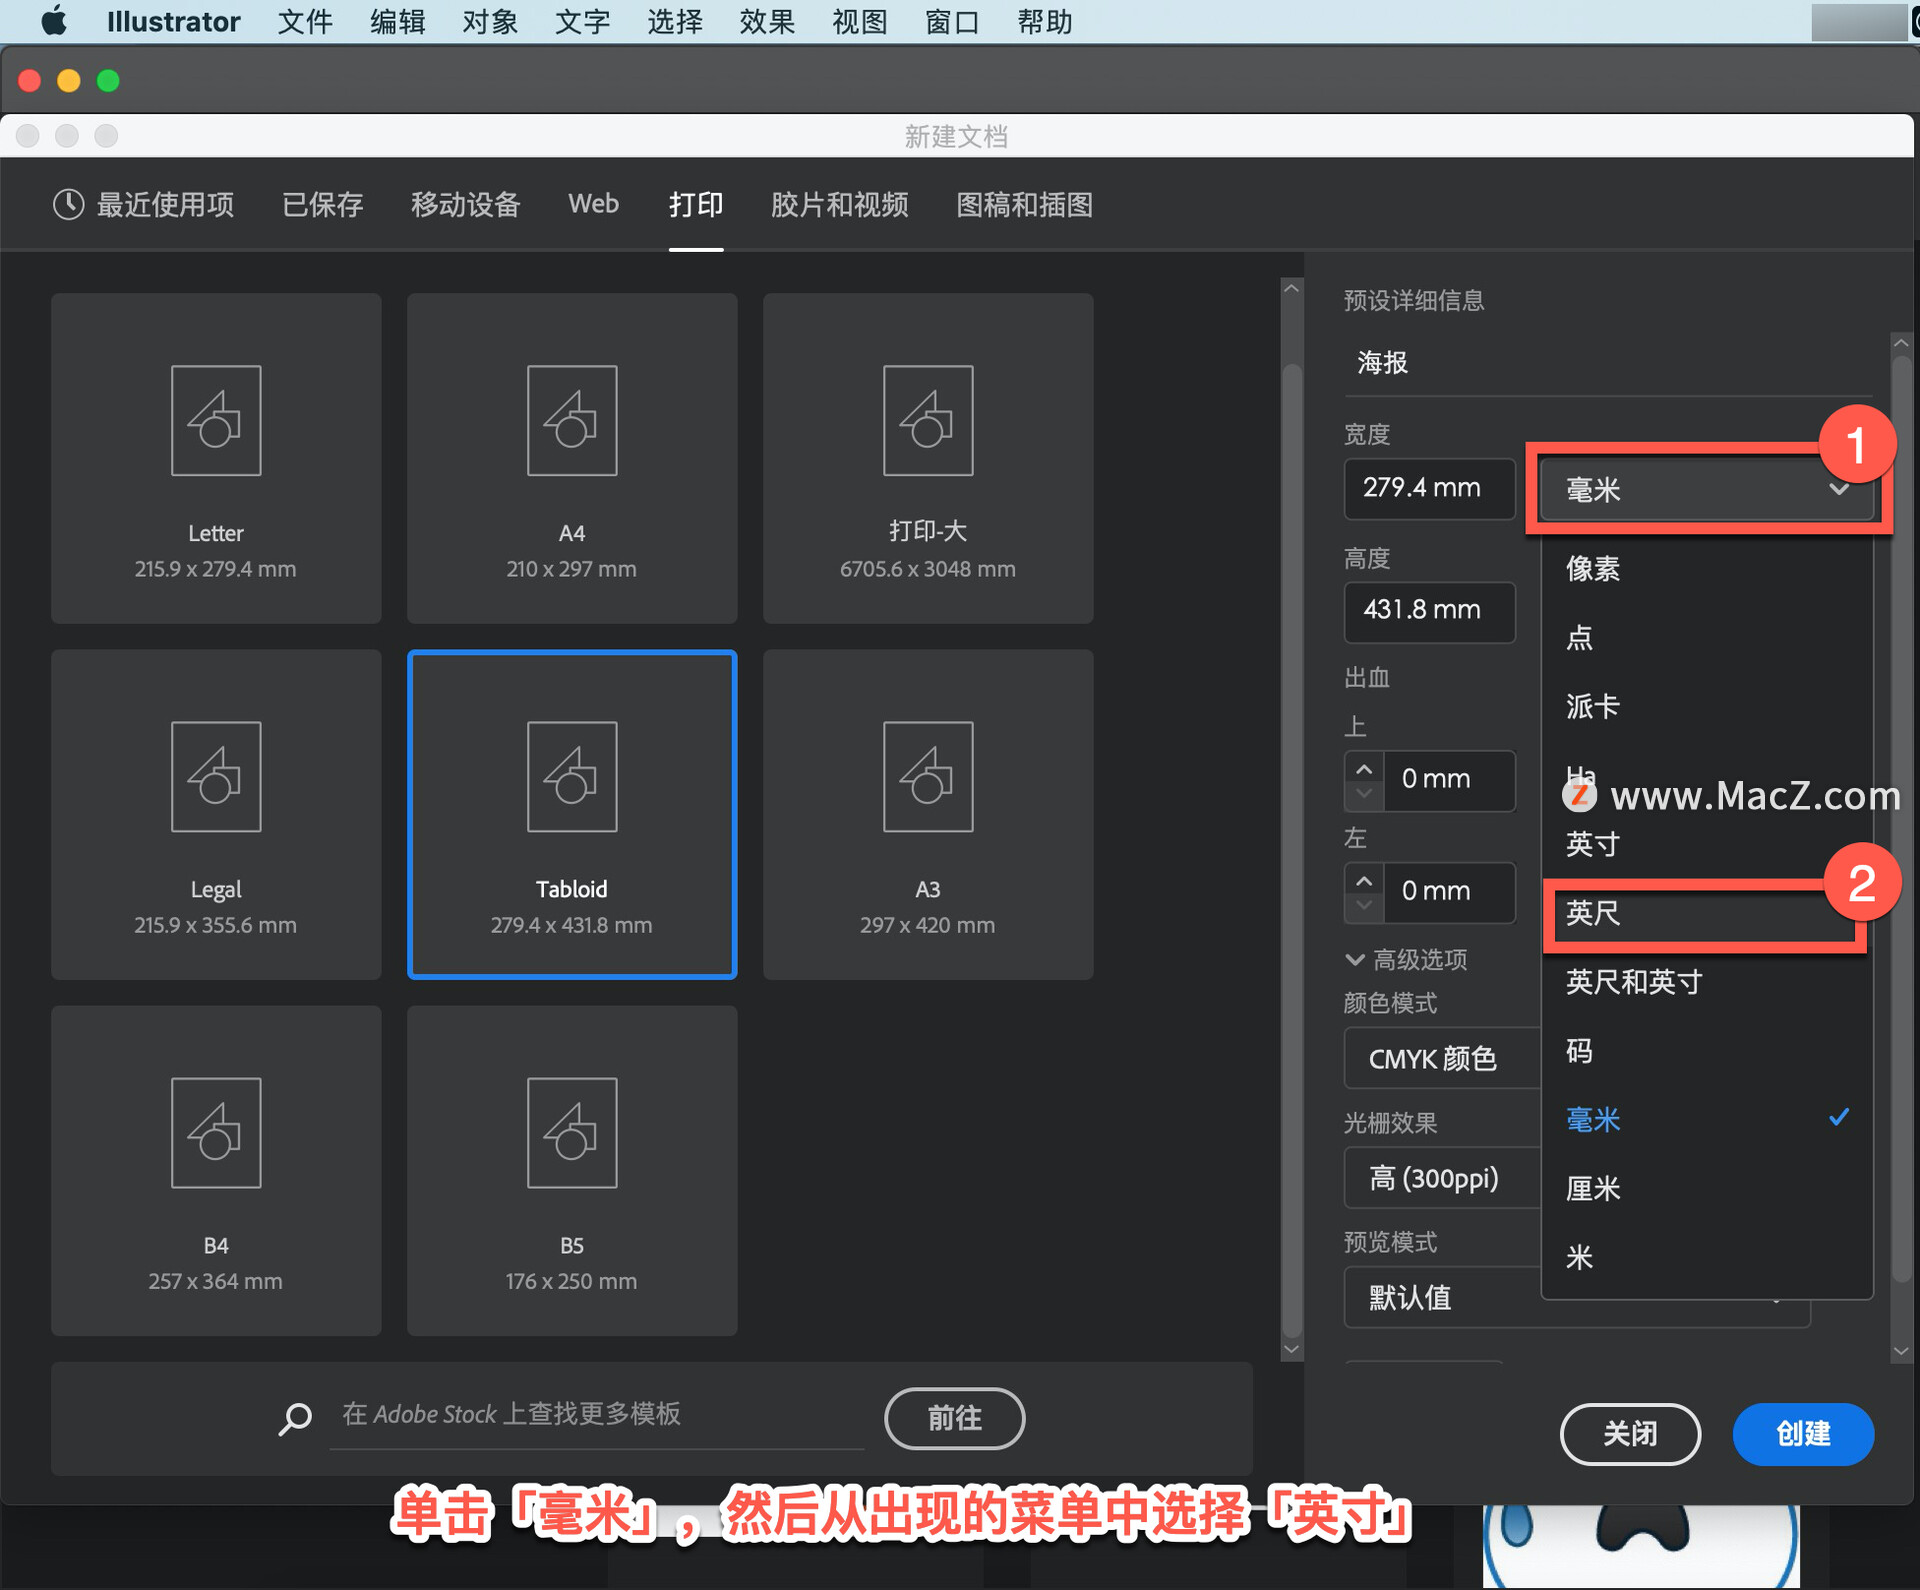The image size is (1920, 1590).
Task: Increase the top bleed value
Action: (x=1364, y=768)
